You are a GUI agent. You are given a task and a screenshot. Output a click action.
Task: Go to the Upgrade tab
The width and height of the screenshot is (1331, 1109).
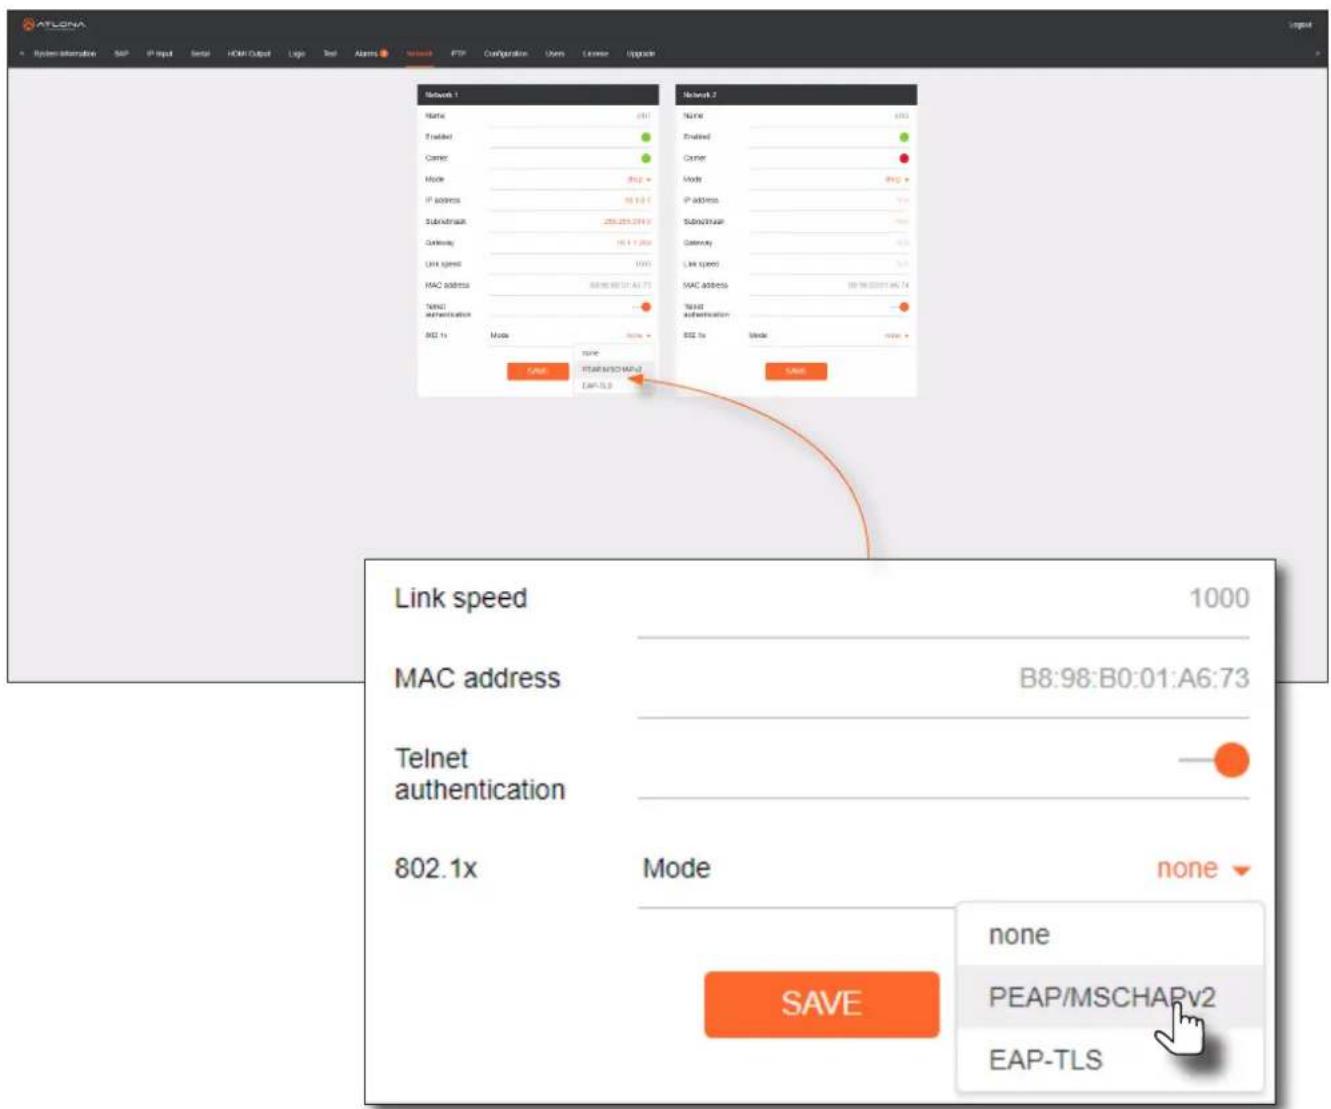[x=641, y=54]
